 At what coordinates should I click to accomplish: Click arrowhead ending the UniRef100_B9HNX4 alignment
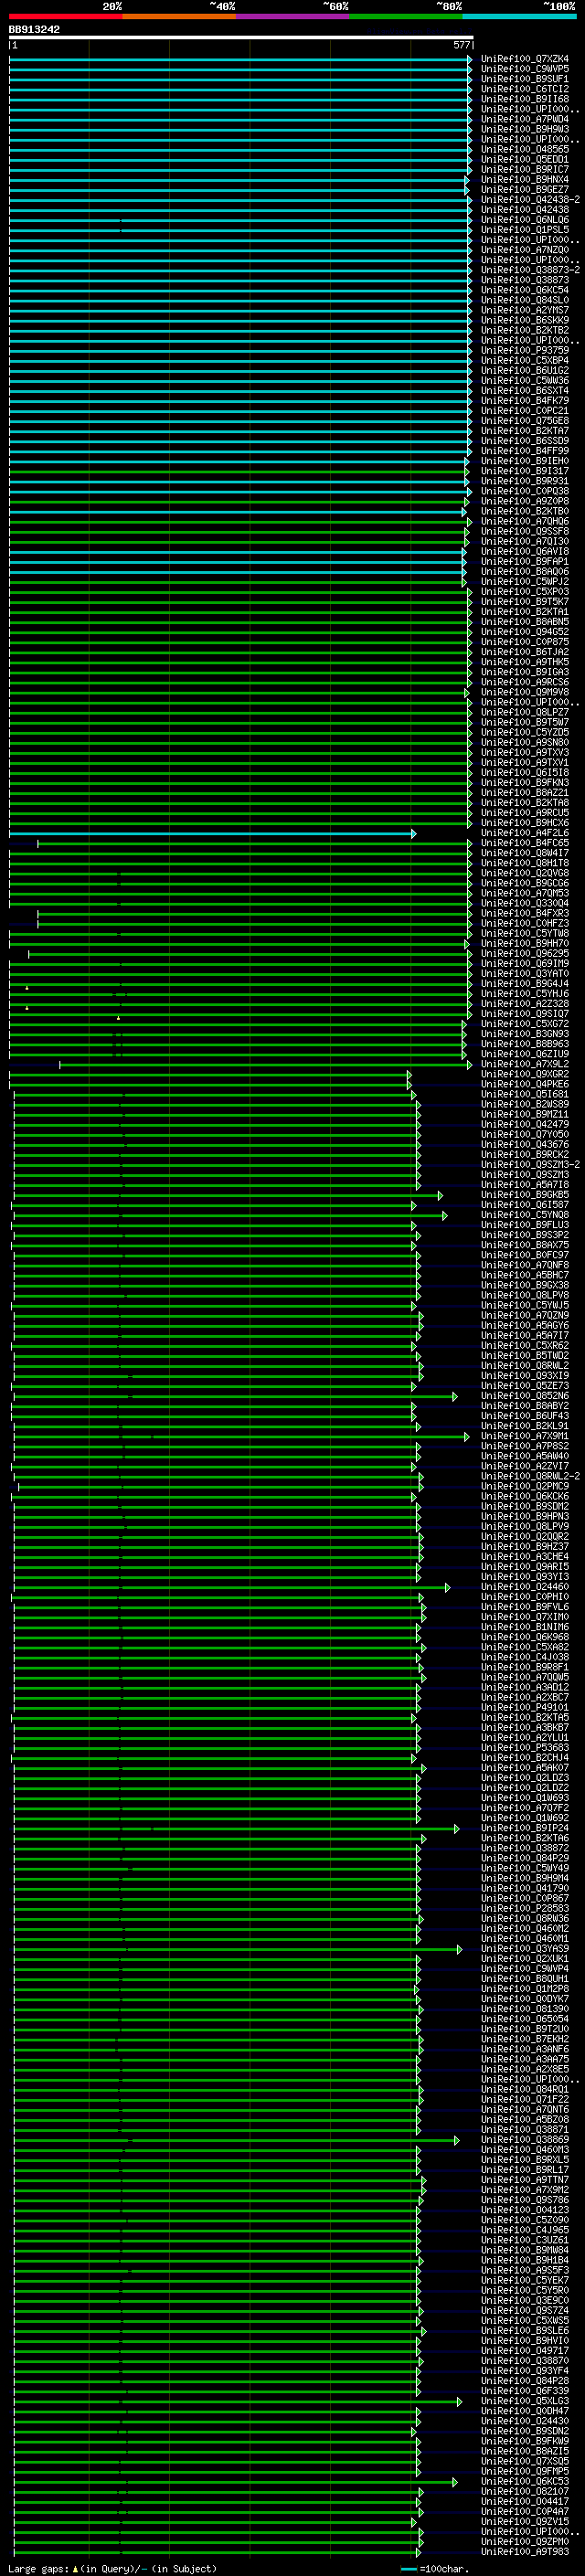[x=466, y=180]
